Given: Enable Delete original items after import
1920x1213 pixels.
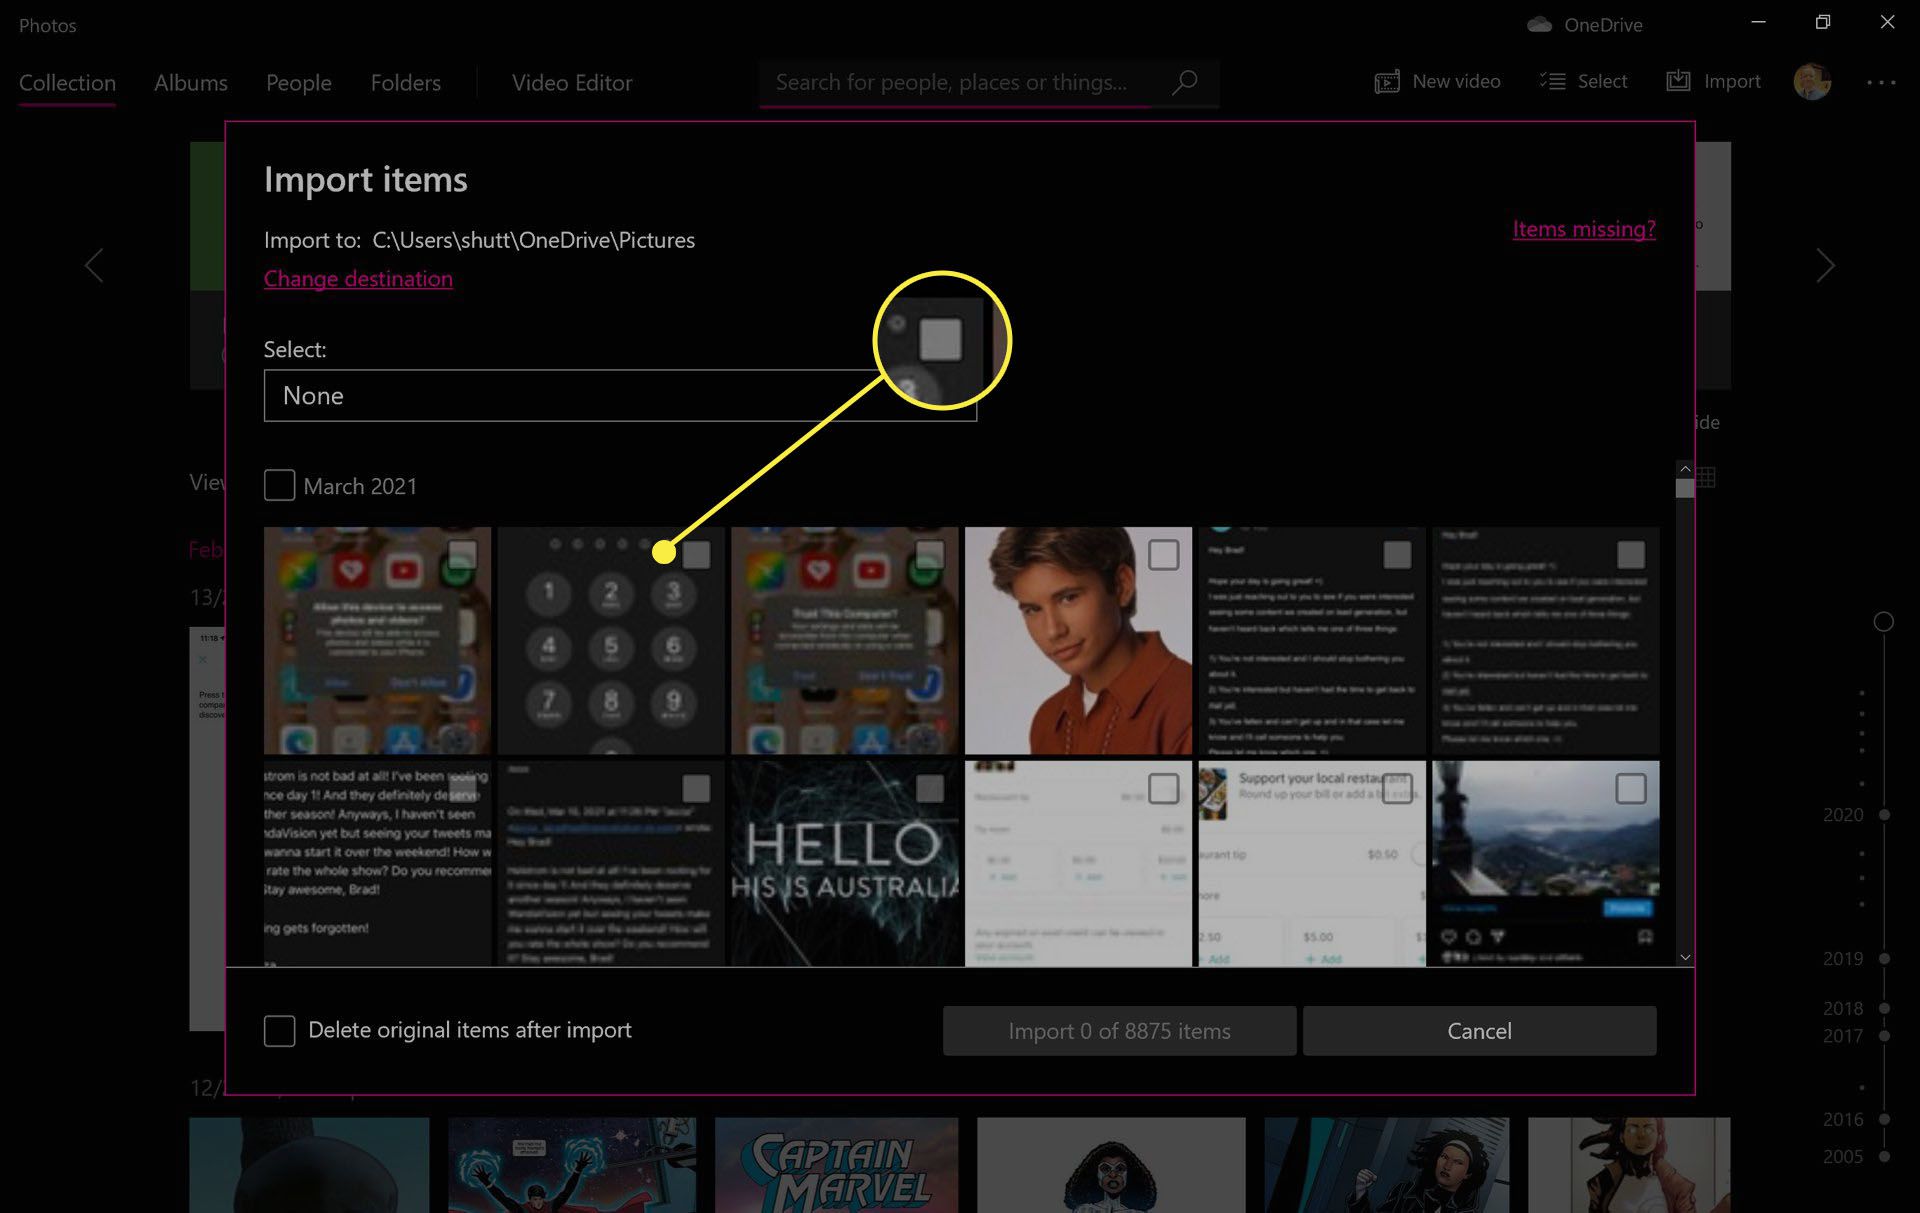Looking at the screenshot, I should [x=279, y=1030].
